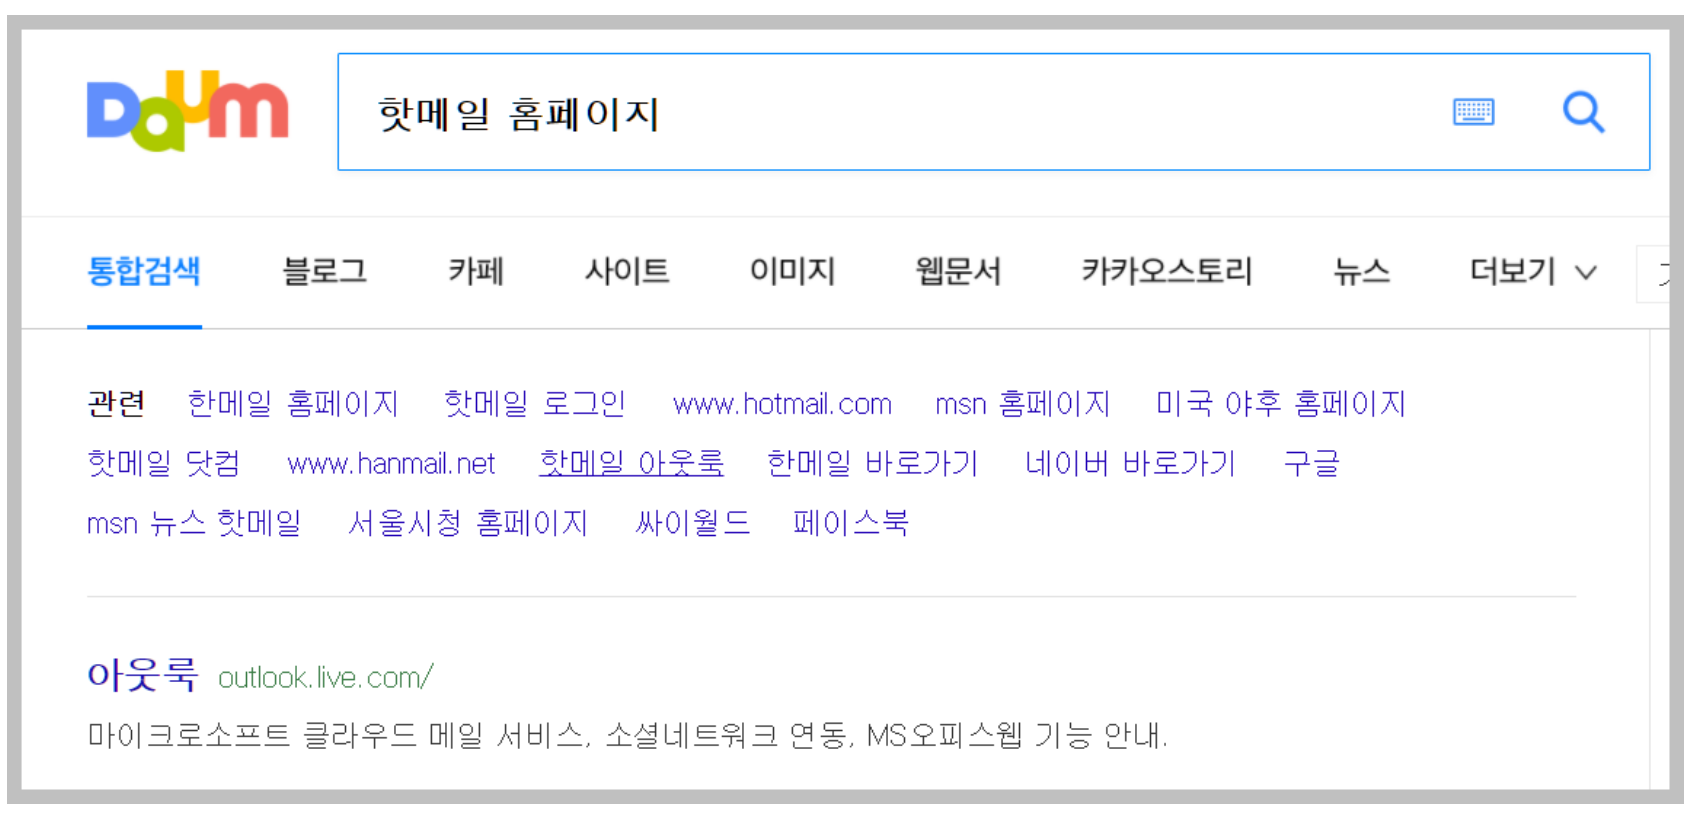The image size is (1692, 816).
Task: Switch to the 뉴스 tab
Action: pos(1361,271)
